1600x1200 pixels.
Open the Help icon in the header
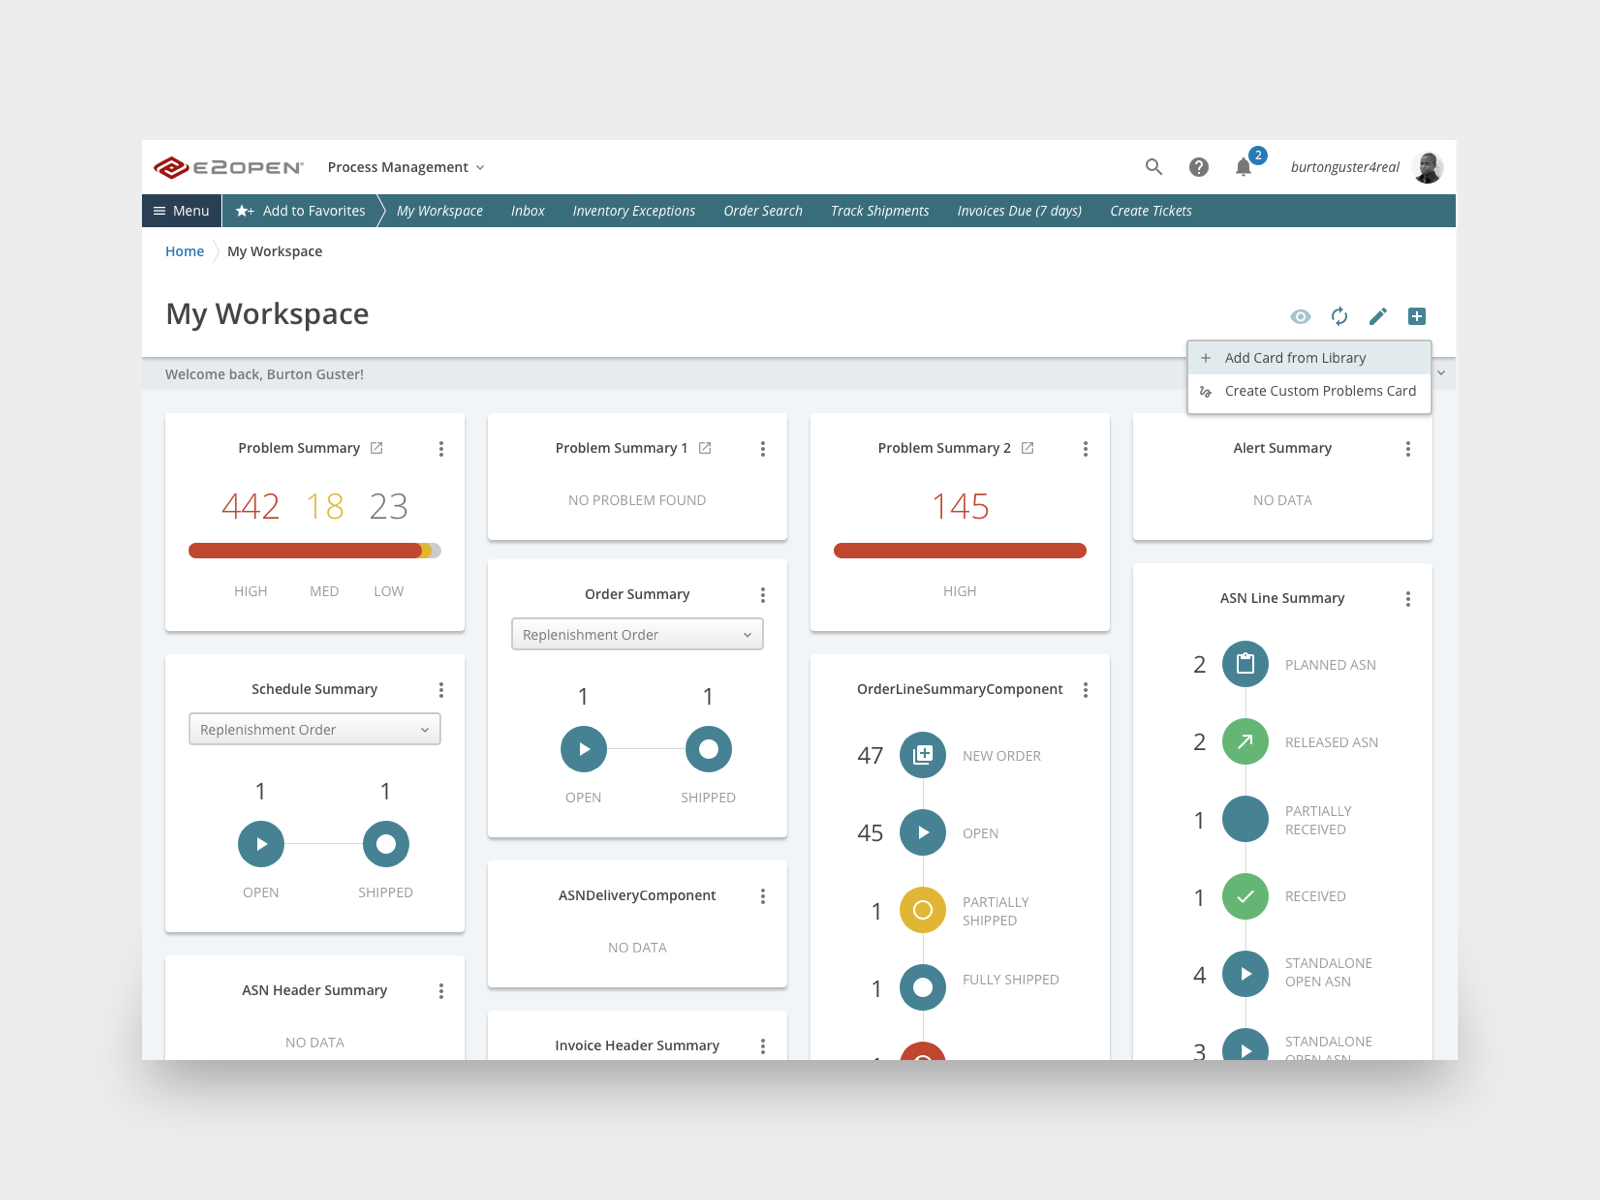click(x=1199, y=167)
